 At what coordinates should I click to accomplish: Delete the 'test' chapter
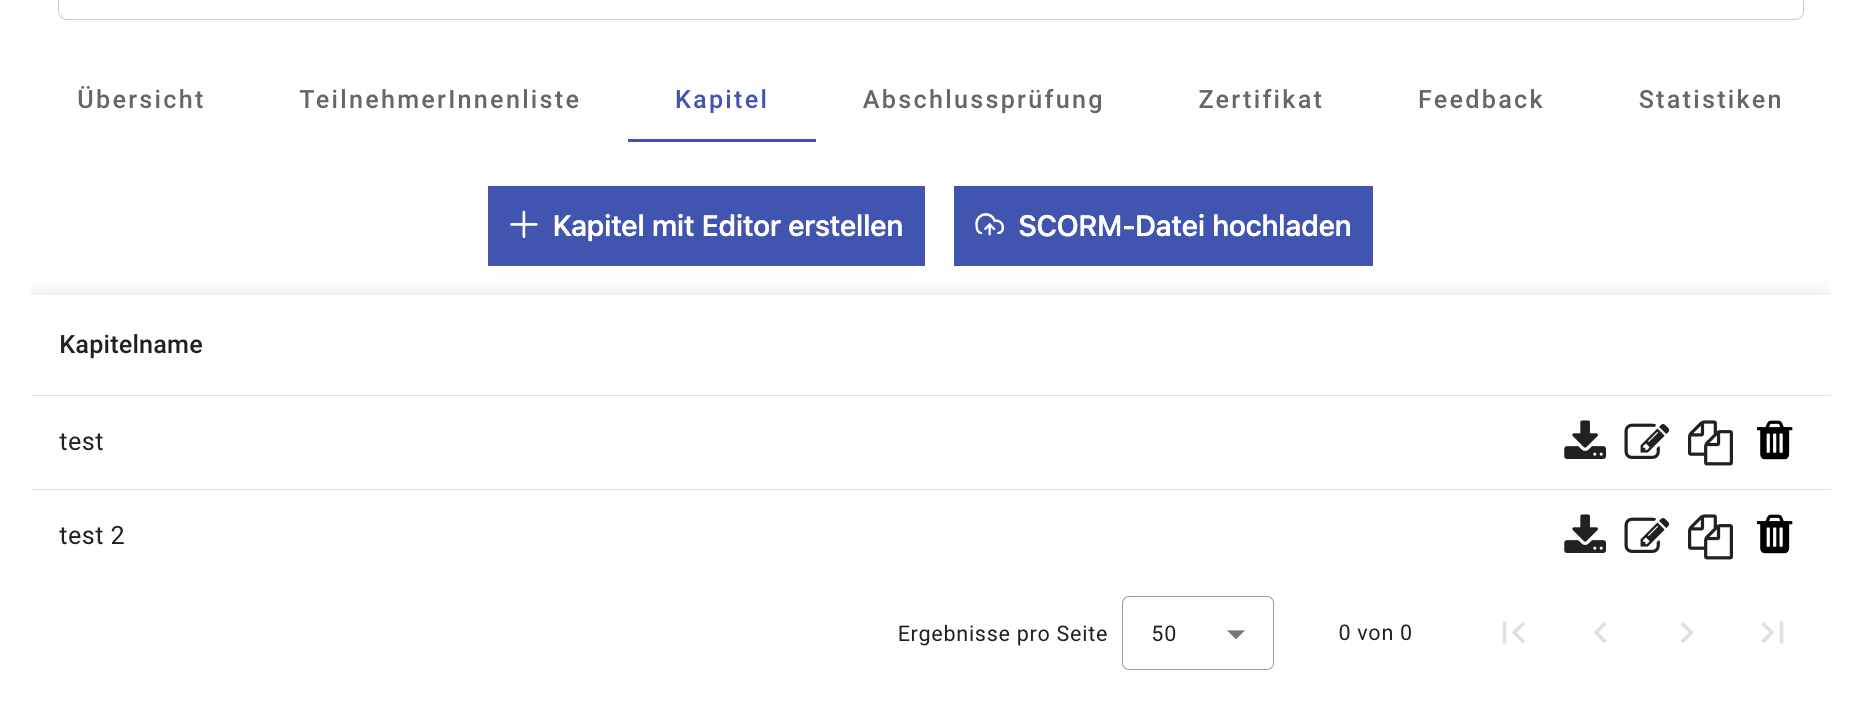tap(1774, 441)
